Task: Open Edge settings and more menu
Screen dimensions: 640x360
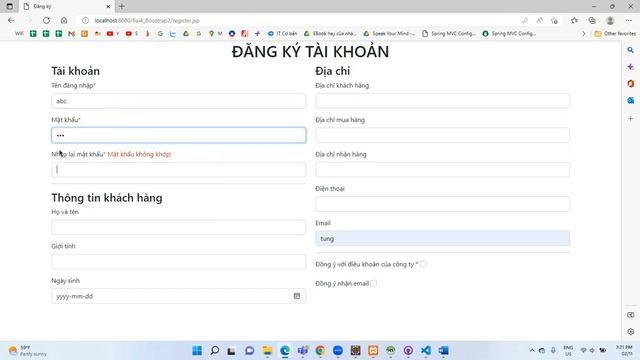Action: (x=629, y=20)
